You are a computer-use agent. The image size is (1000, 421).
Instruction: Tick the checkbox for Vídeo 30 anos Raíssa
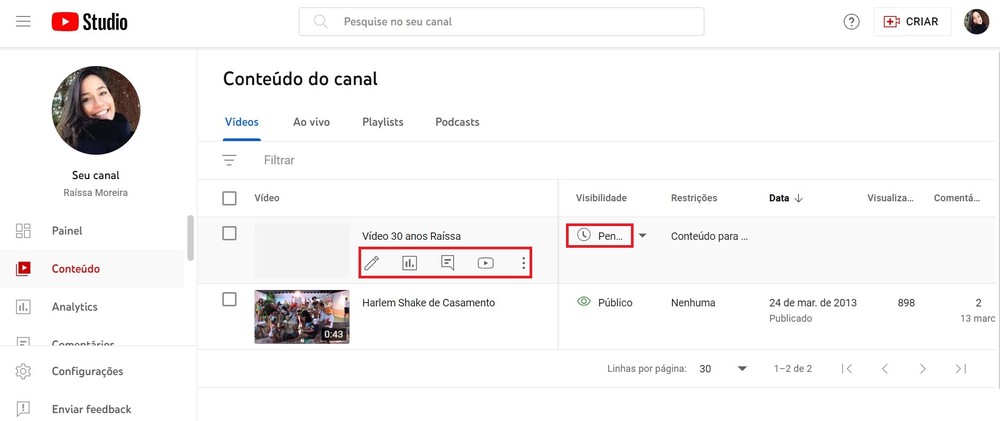click(230, 233)
